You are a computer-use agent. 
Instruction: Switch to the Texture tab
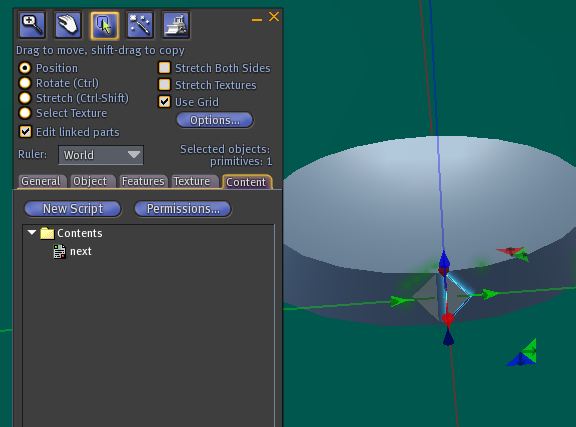coord(192,182)
